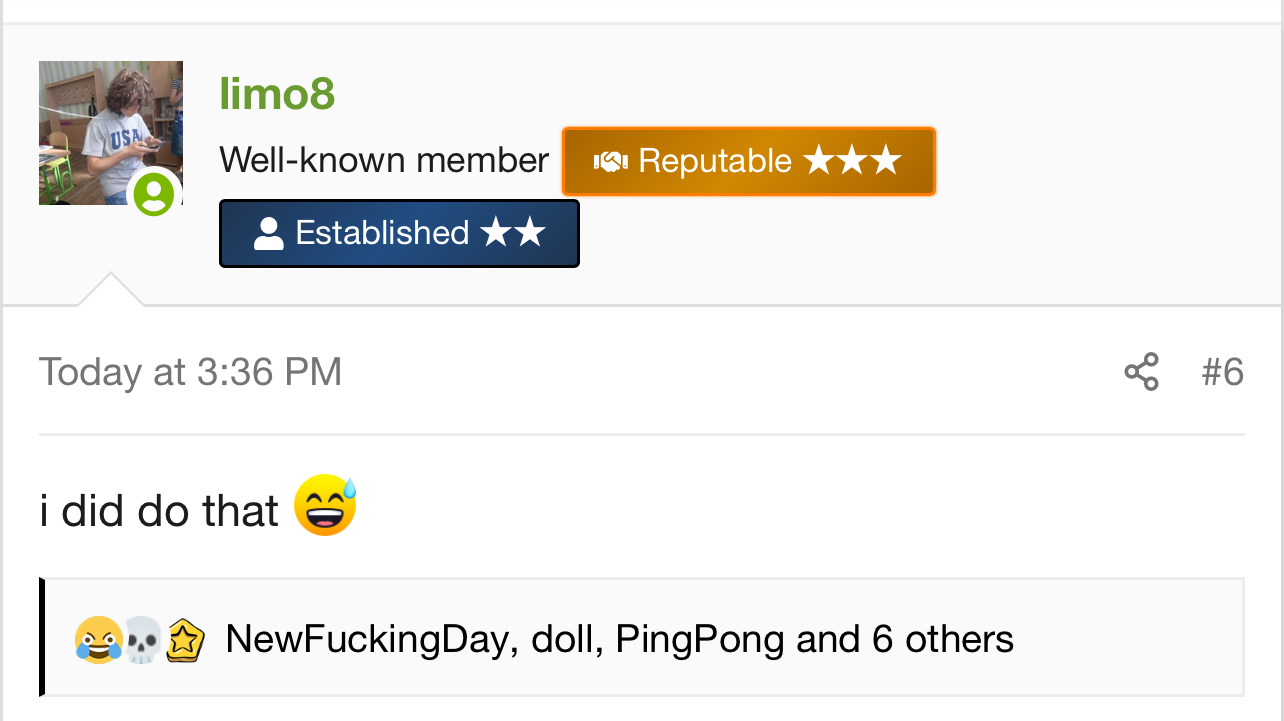Image resolution: width=1284 pixels, height=721 pixels.
Task: Select the laughing-crying reaction emoji
Action: pos(97,640)
